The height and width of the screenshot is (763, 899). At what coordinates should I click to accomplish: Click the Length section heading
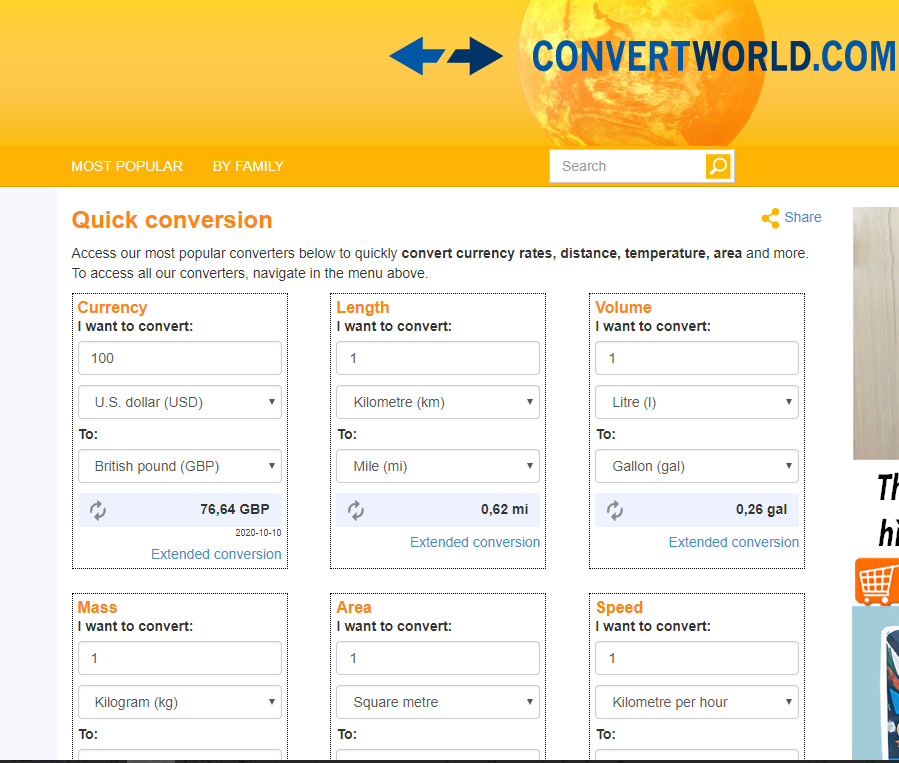coord(363,307)
